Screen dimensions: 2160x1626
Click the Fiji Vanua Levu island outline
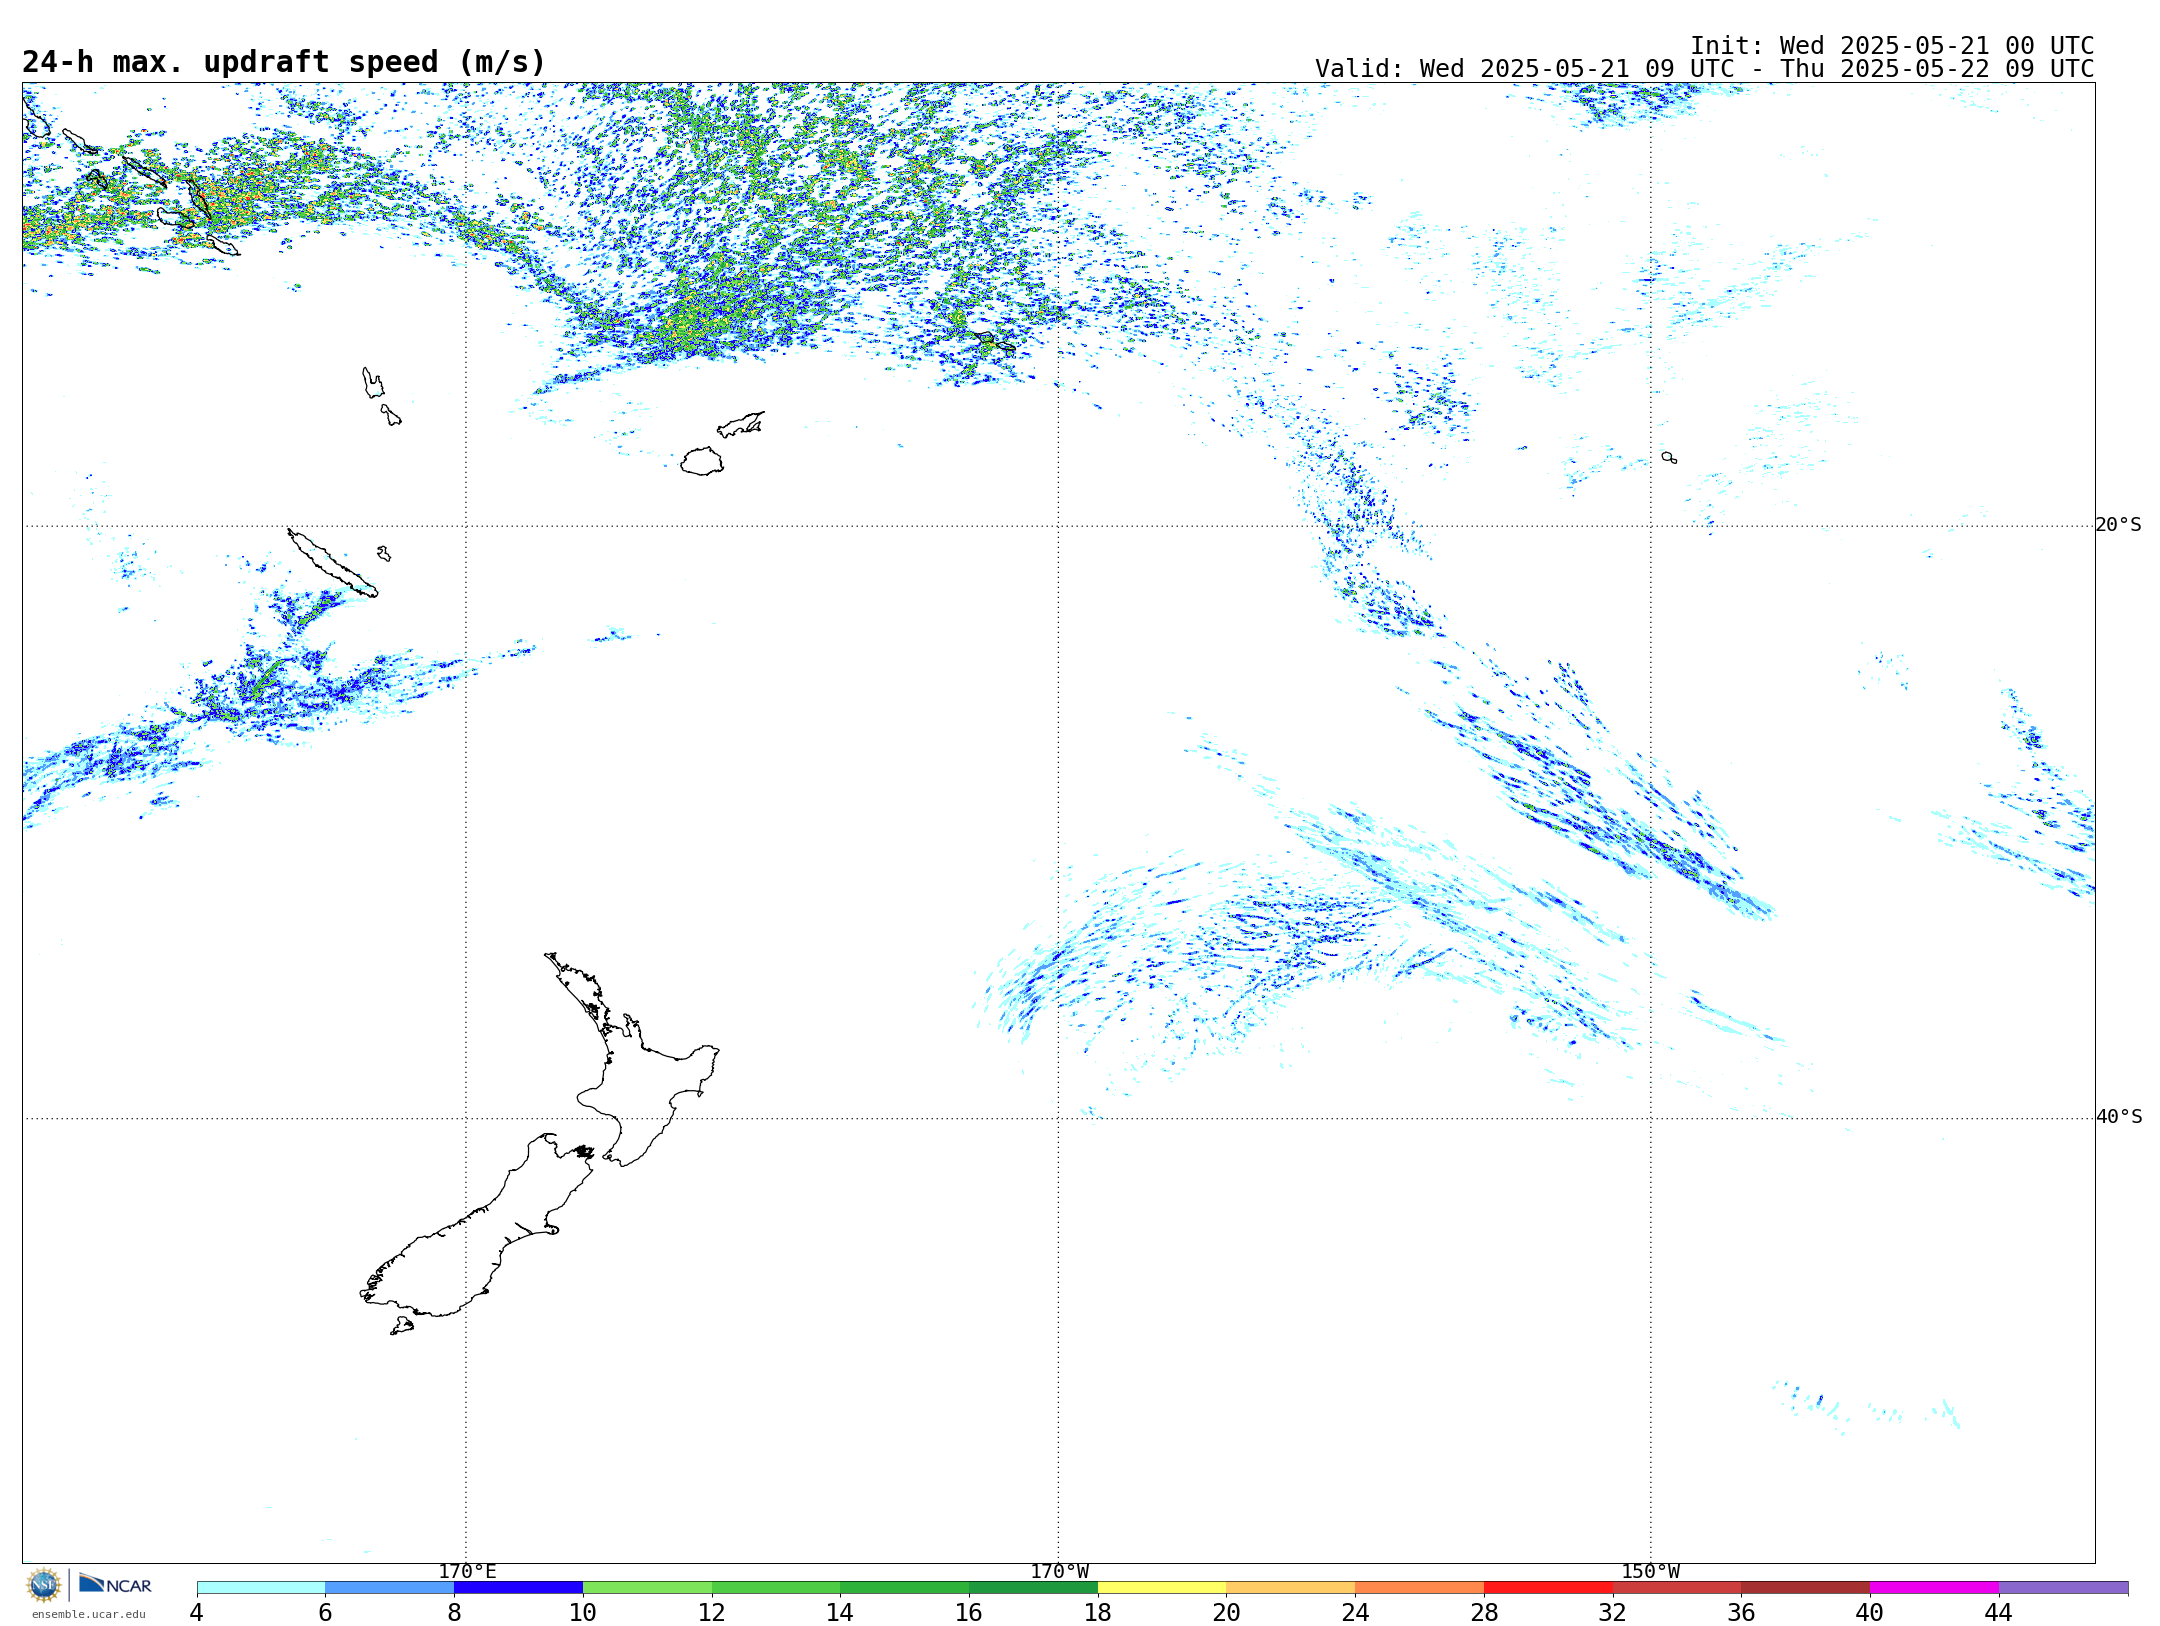[741, 425]
